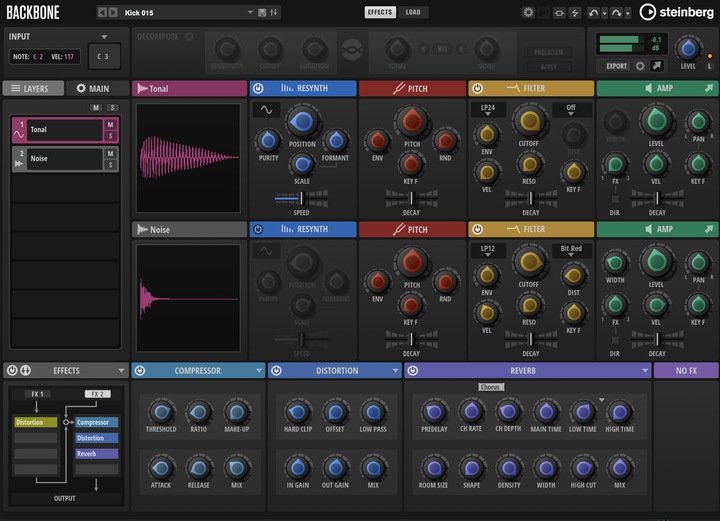Viewport: 720px width, 521px height.
Task: Select the yellow Distortion slot in FX 1
Action: [36, 422]
